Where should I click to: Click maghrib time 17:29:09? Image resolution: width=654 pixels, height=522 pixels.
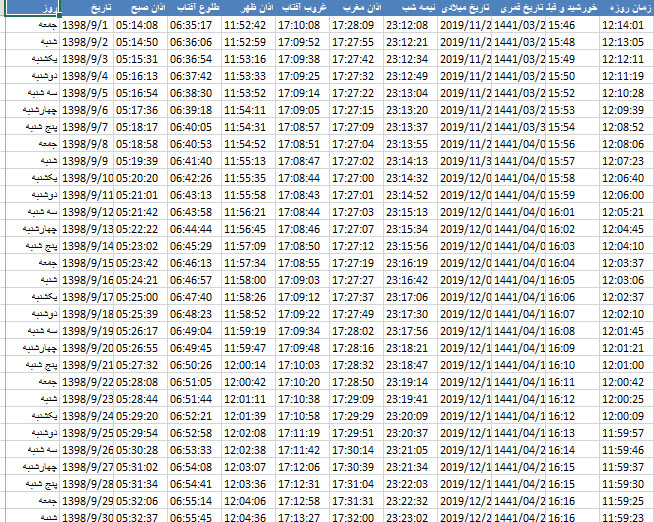(x=356, y=399)
